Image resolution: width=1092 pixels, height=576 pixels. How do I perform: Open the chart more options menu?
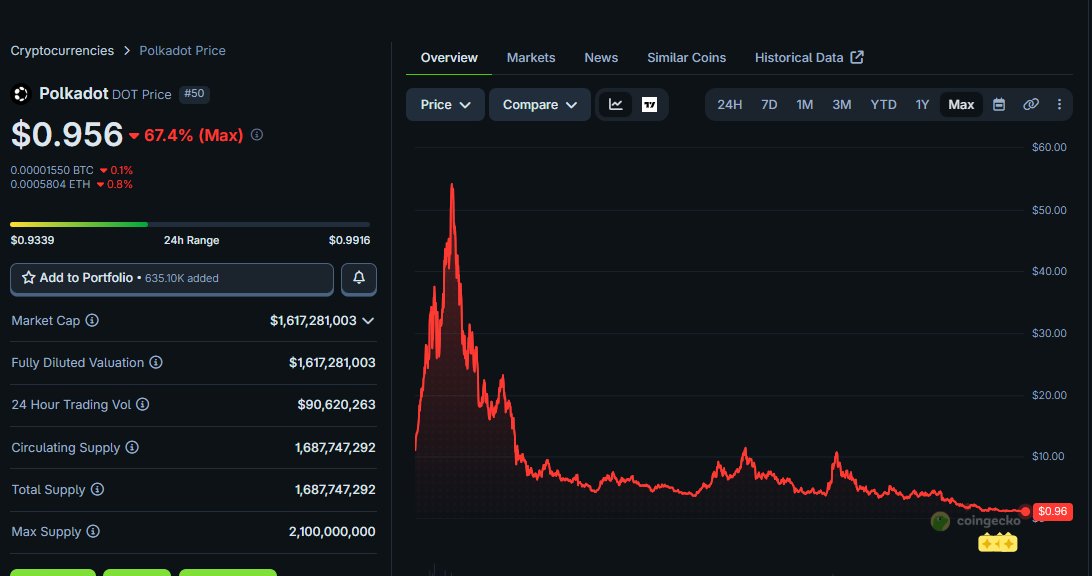pos(1059,104)
